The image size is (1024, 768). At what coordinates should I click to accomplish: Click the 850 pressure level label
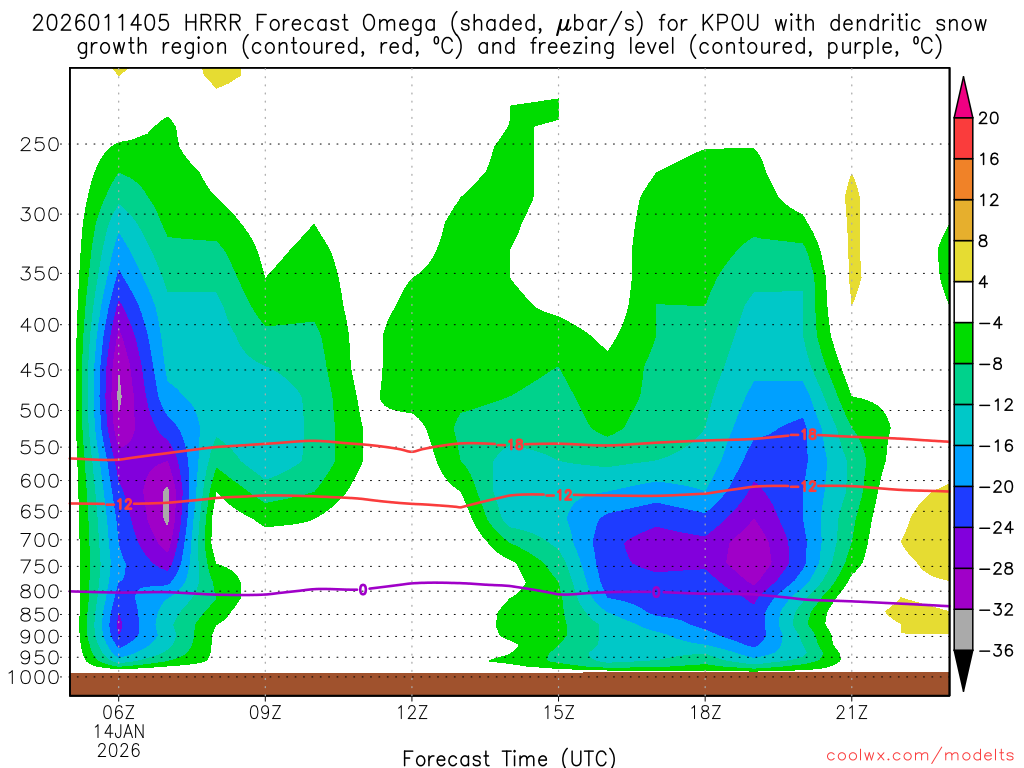click(x=40, y=615)
